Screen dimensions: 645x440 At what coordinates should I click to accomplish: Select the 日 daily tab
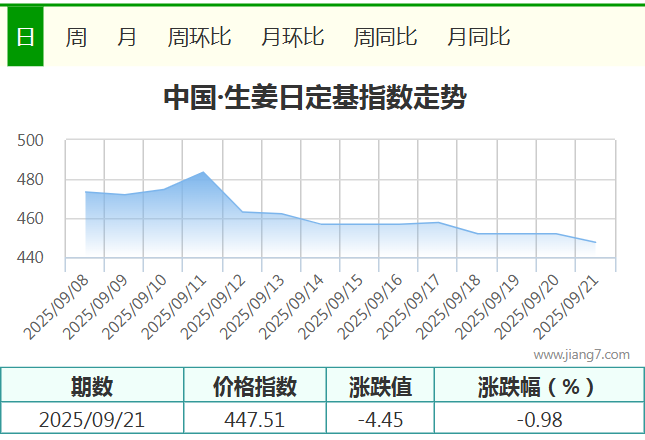click(26, 37)
